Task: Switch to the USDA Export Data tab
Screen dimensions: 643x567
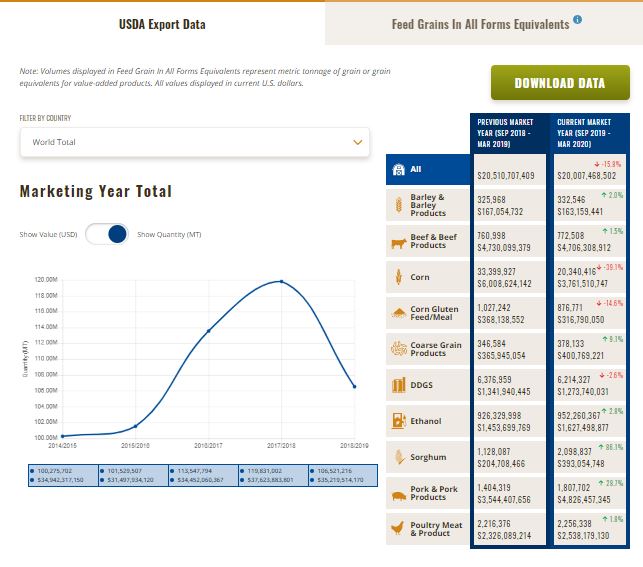Action: 162,24
